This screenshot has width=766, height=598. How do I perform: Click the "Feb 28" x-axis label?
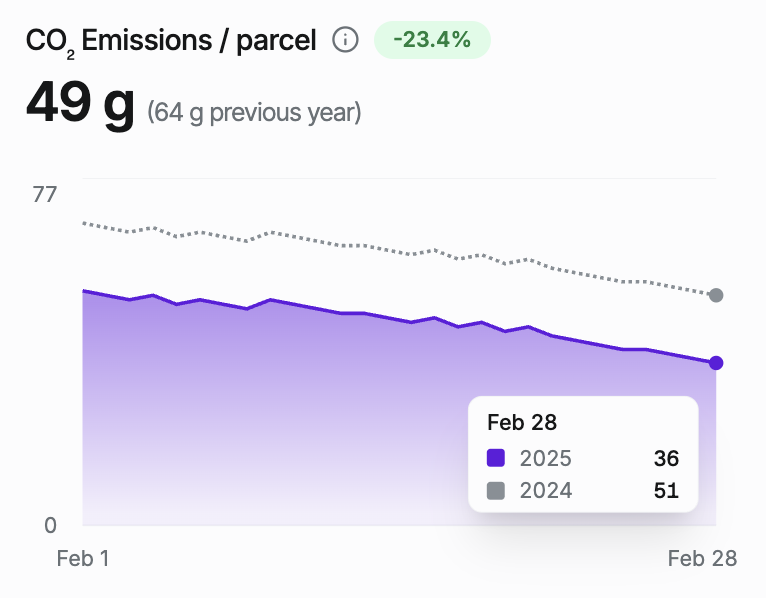point(702,559)
